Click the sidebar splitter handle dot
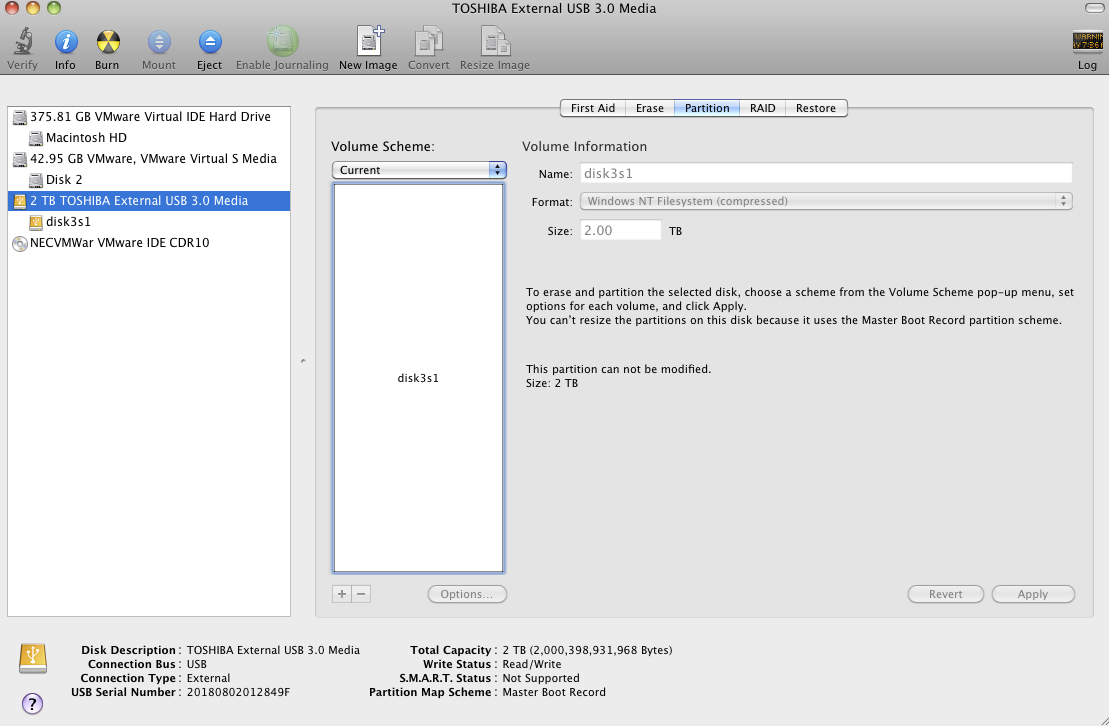The image size is (1109, 726). point(303,361)
